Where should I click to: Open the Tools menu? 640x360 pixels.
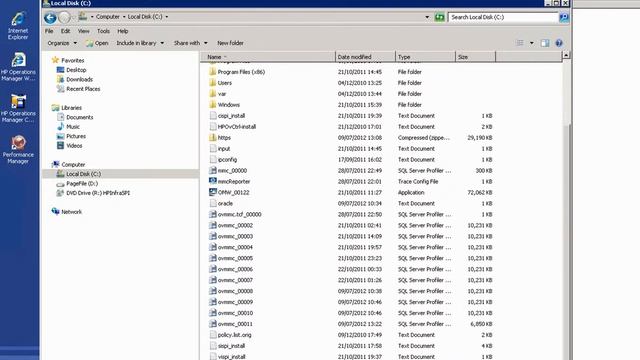click(103, 31)
